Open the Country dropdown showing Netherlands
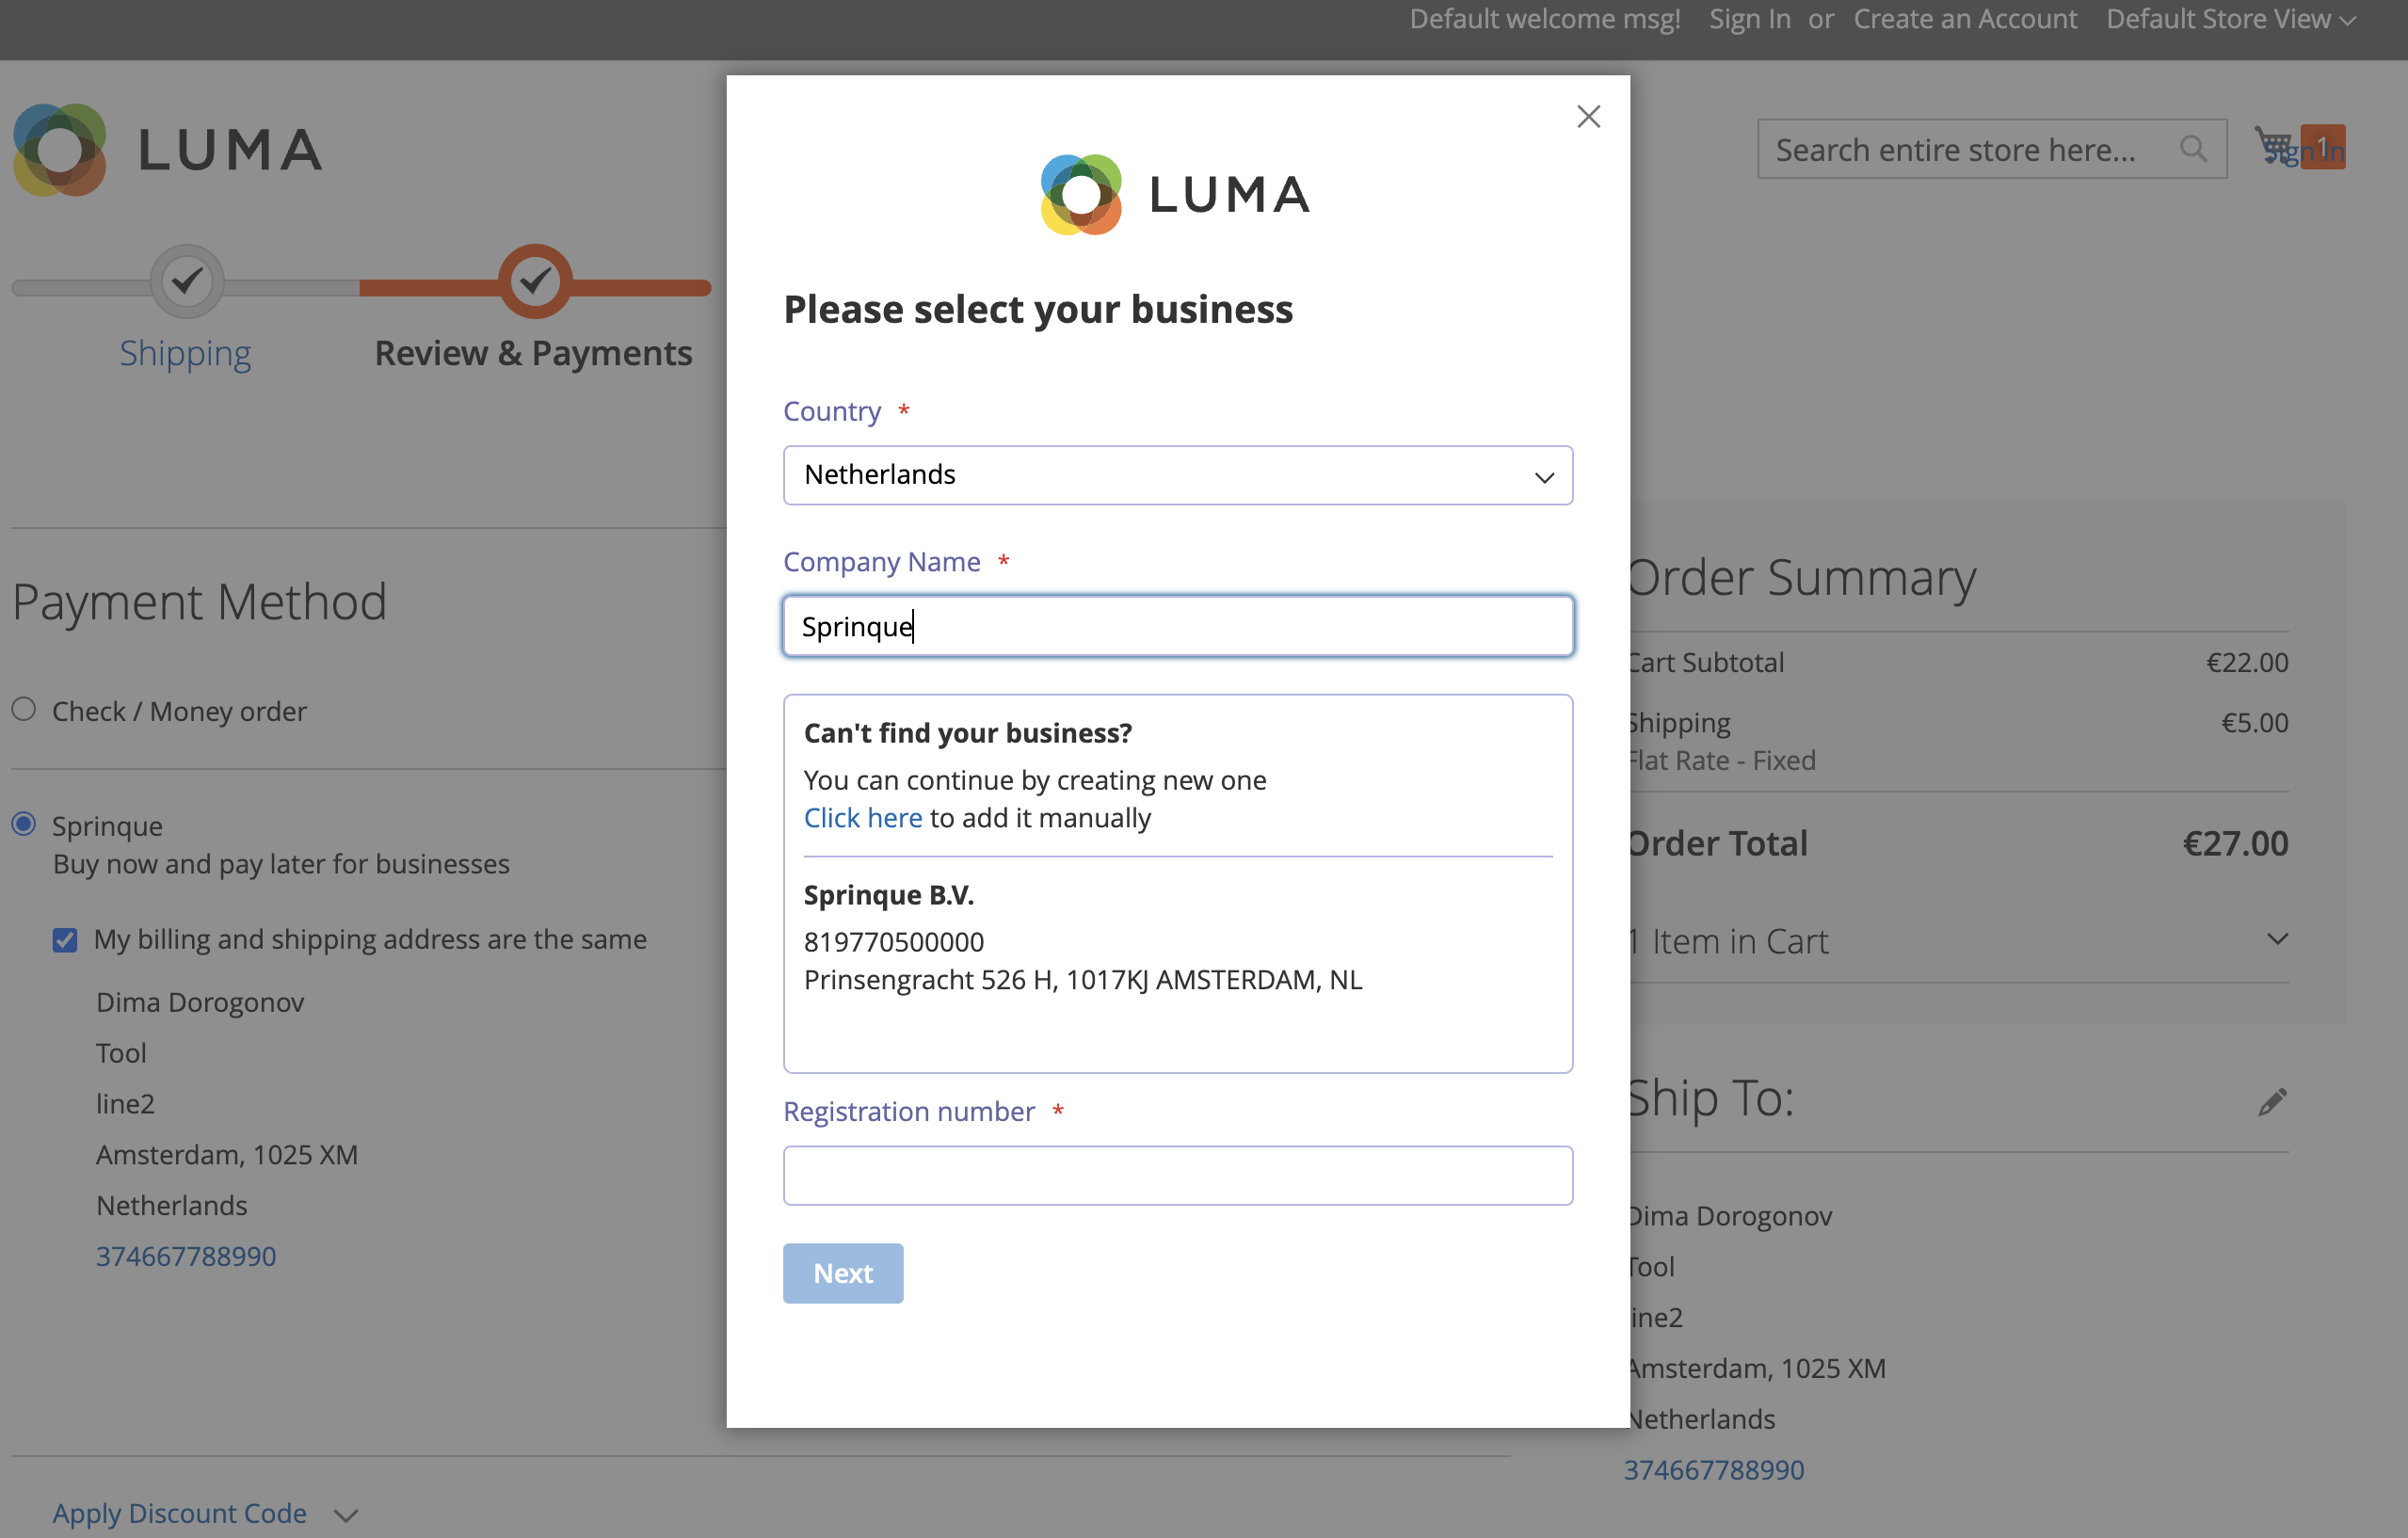Viewport: 2408px width, 1538px height. [x=1177, y=475]
